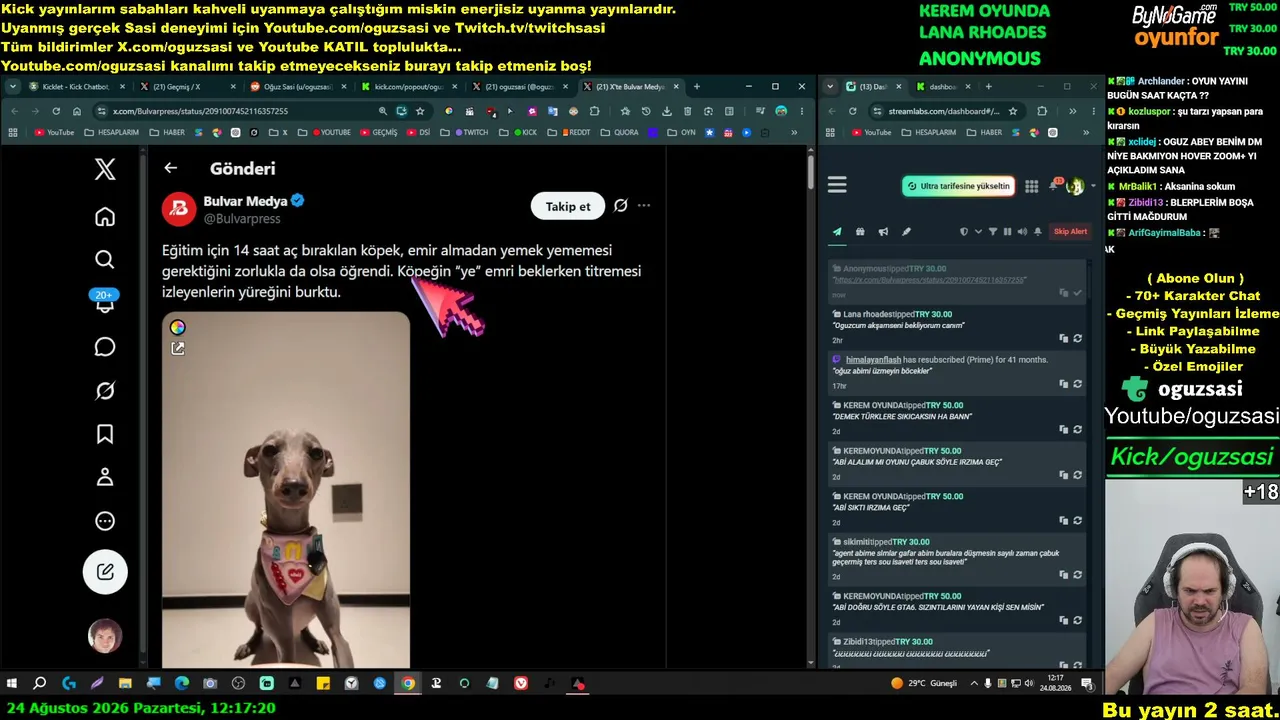The height and width of the screenshot is (720, 1280).
Task: Open the Bulvar Medya profile name link
Action: click(245, 201)
